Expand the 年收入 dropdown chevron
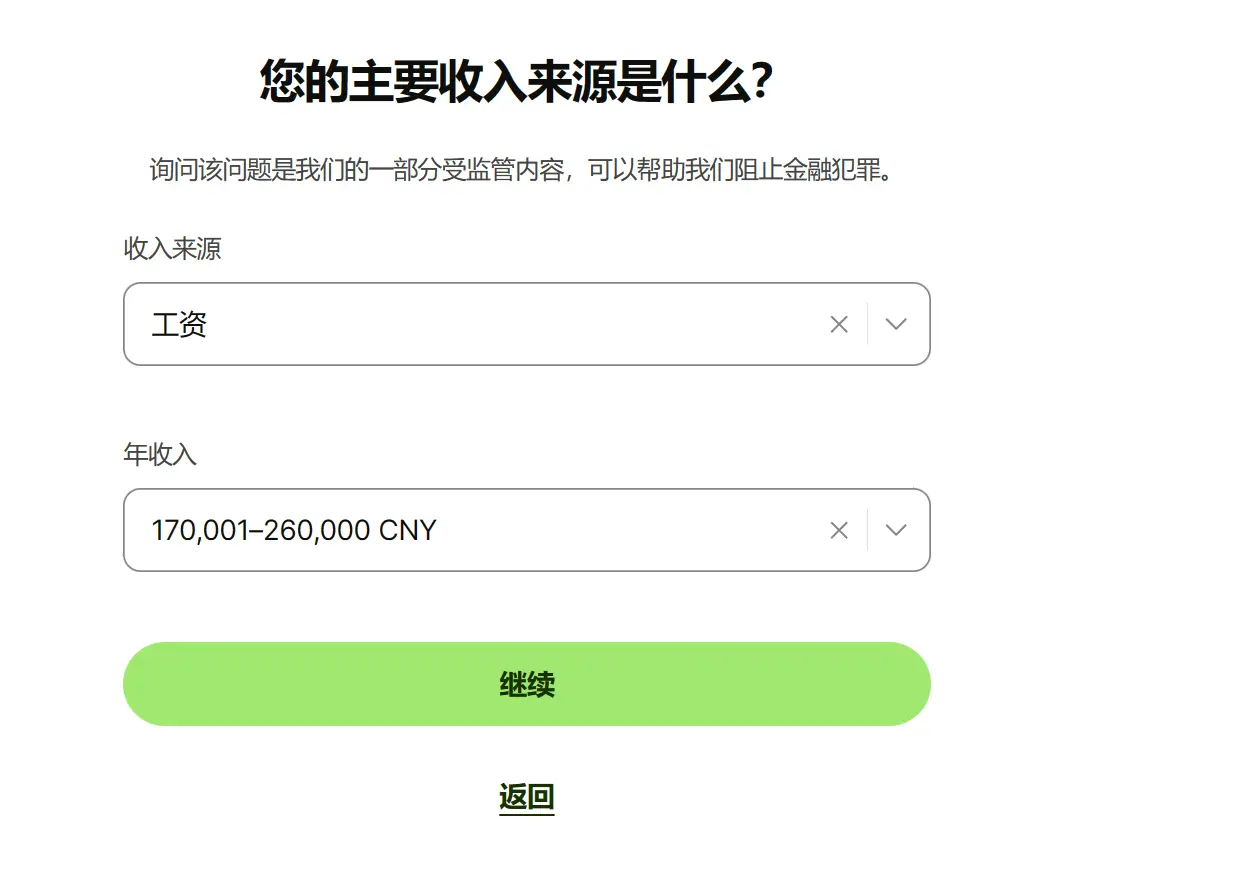The width and height of the screenshot is (1255, 871). click(896, 530)
